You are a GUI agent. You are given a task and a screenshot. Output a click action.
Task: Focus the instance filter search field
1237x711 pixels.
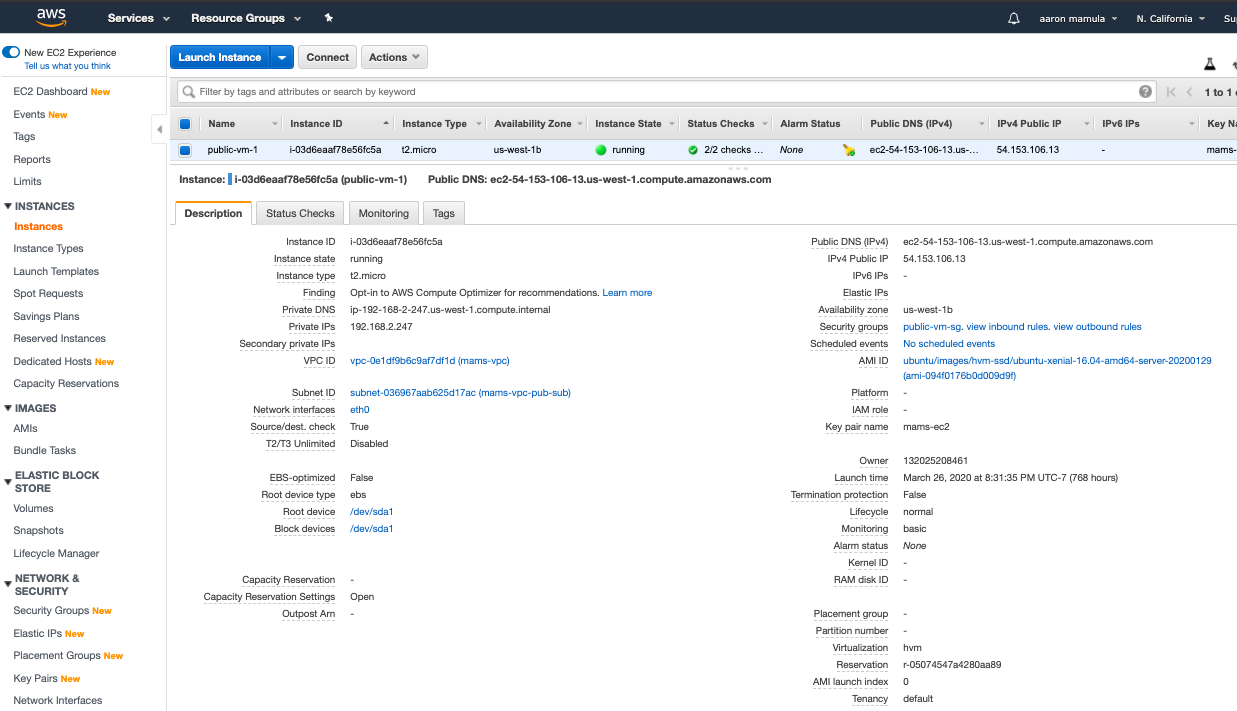click(x=664, y=92)
